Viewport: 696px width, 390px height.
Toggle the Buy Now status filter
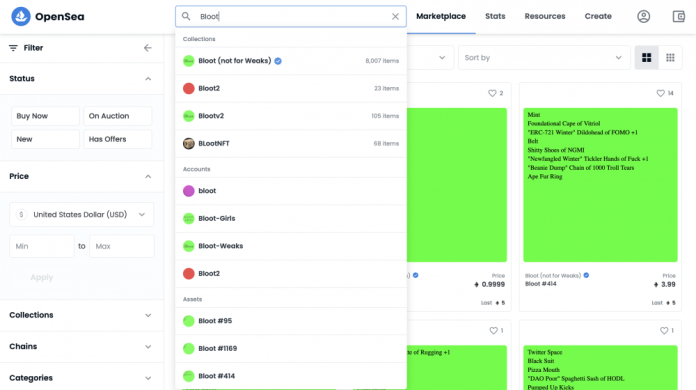point(45,116)
